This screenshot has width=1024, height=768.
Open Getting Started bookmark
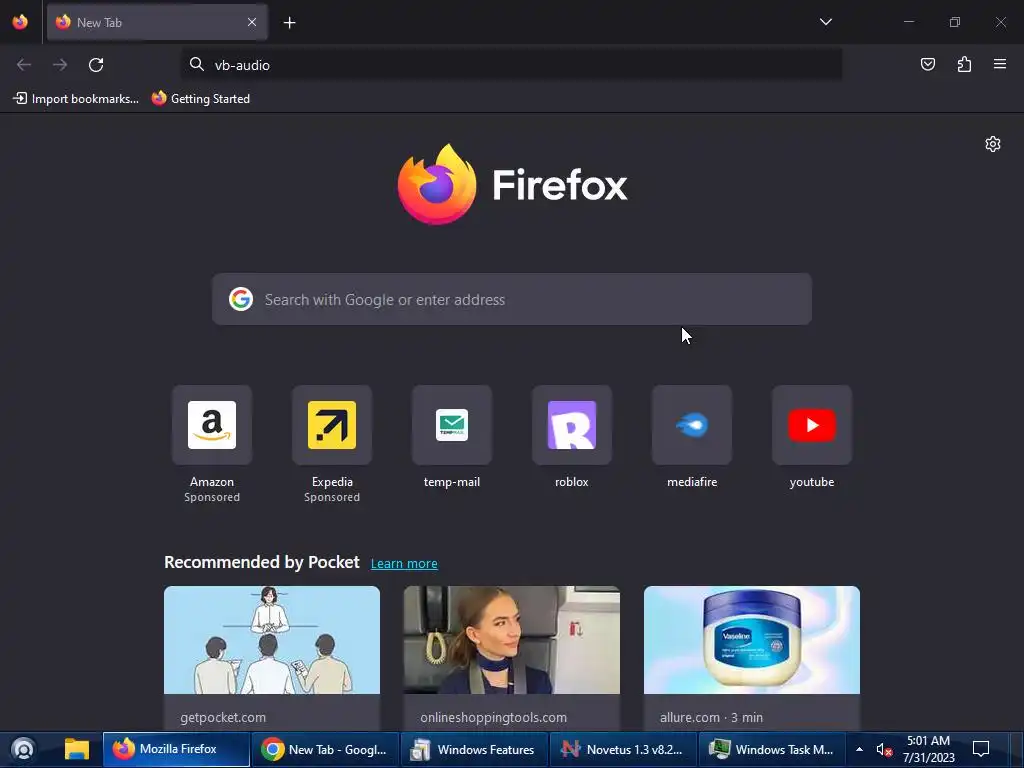click(x=201, y=99)
